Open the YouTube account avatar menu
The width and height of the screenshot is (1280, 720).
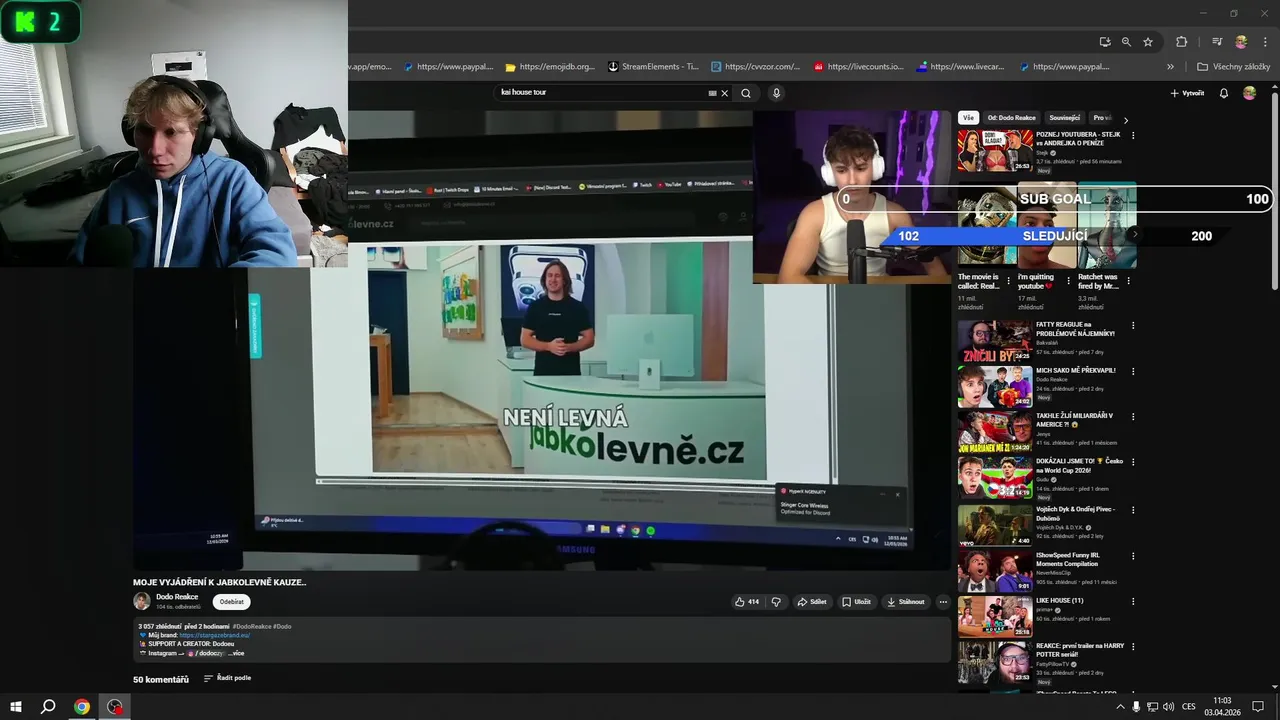click(1249, 93)
